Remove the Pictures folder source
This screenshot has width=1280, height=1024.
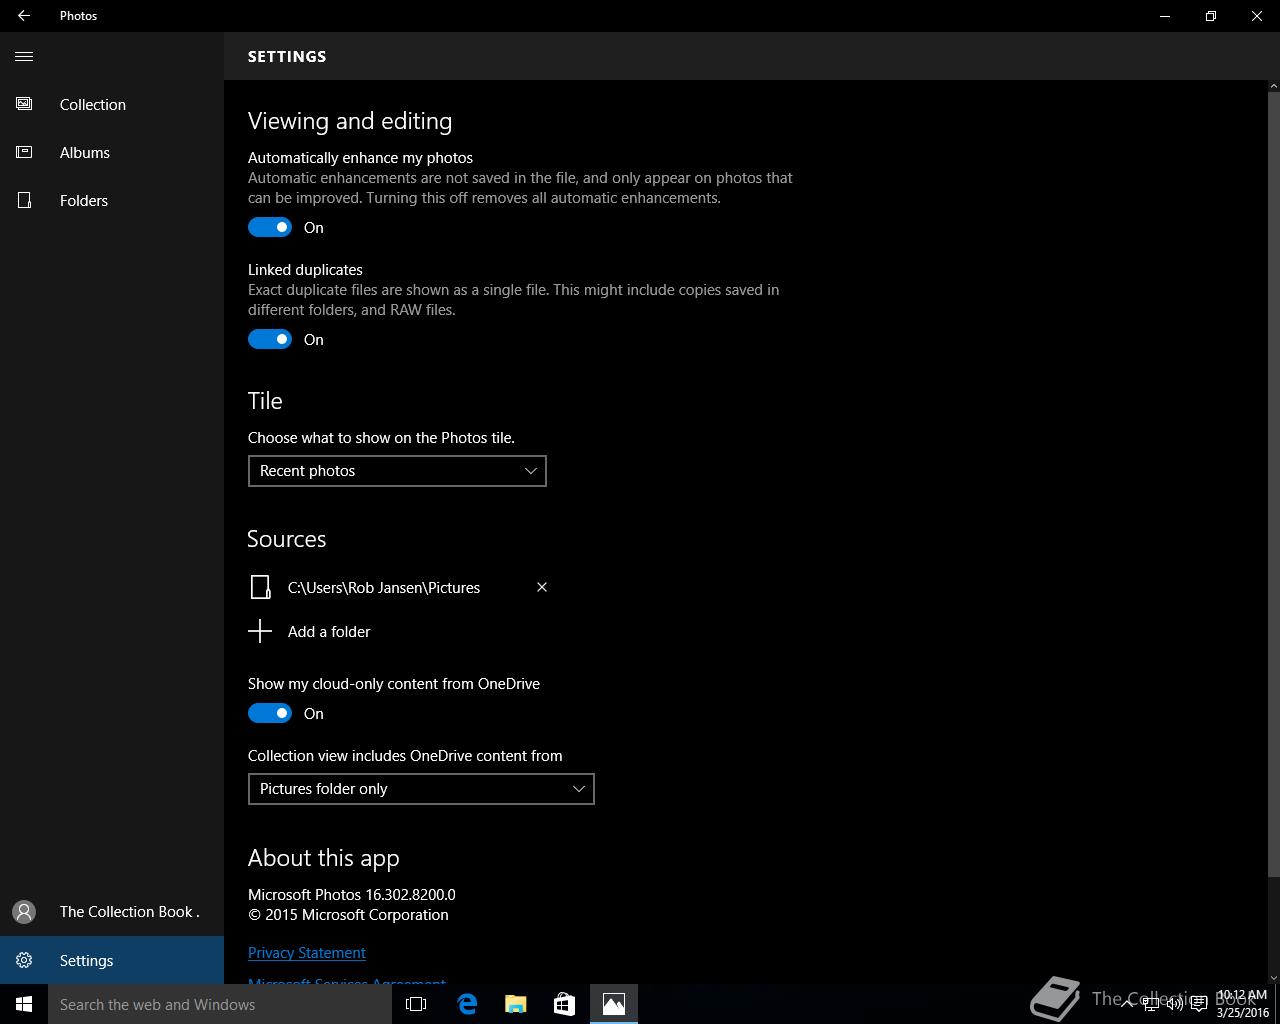pos(542,587)
